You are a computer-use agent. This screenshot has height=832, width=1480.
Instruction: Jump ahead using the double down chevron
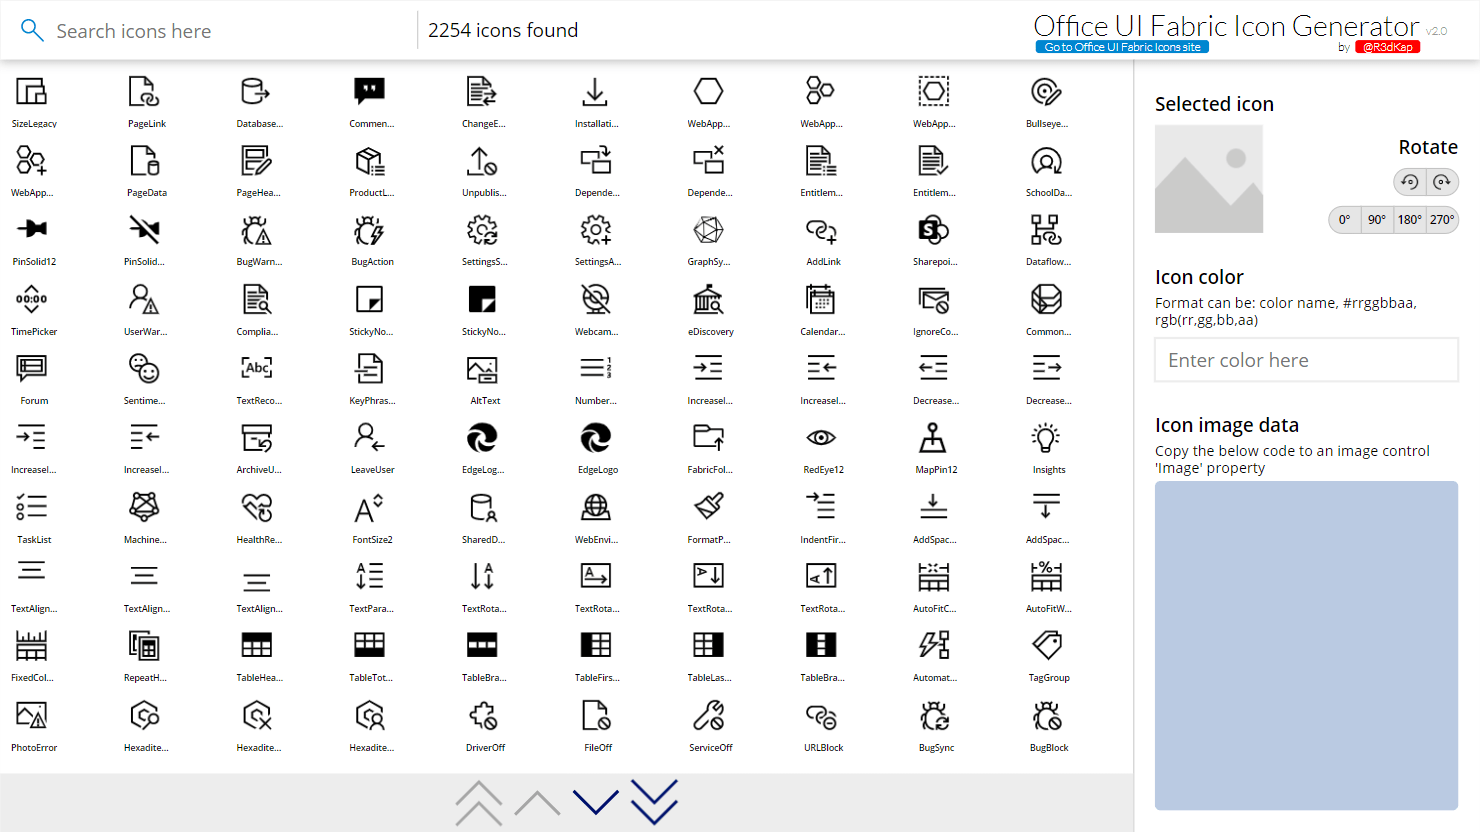pyautogui.click(x=653, y=800)
